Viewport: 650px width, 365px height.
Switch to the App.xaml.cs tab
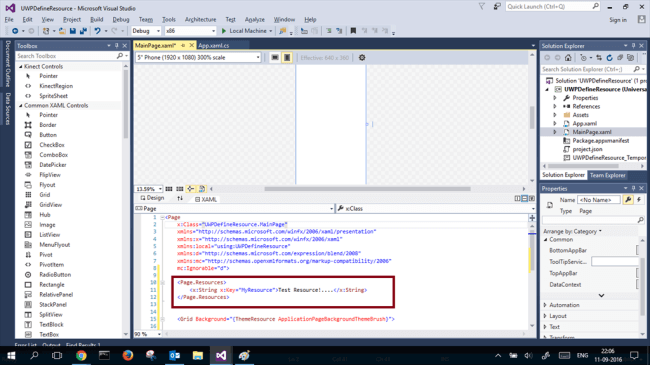[213, 46]
